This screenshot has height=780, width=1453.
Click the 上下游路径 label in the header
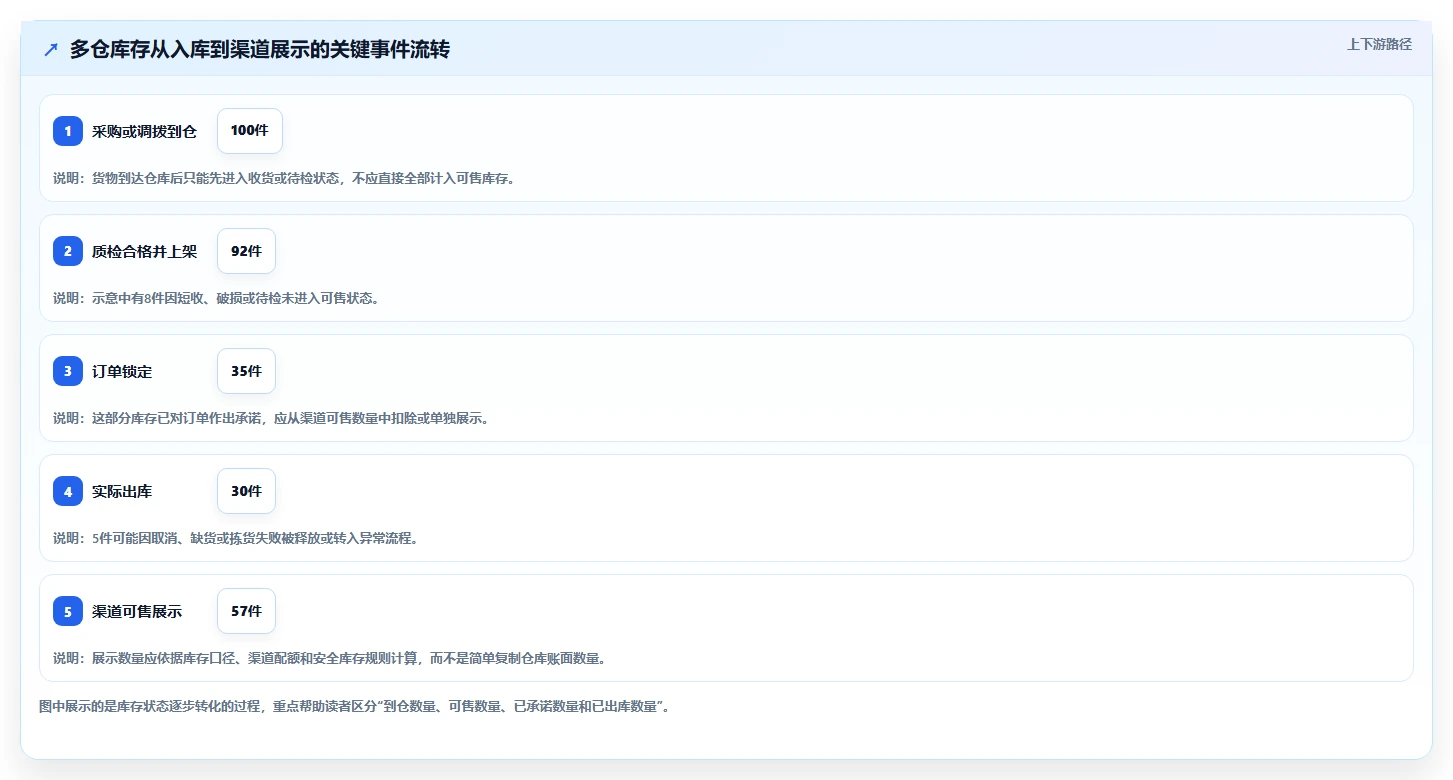[1379, 44]
